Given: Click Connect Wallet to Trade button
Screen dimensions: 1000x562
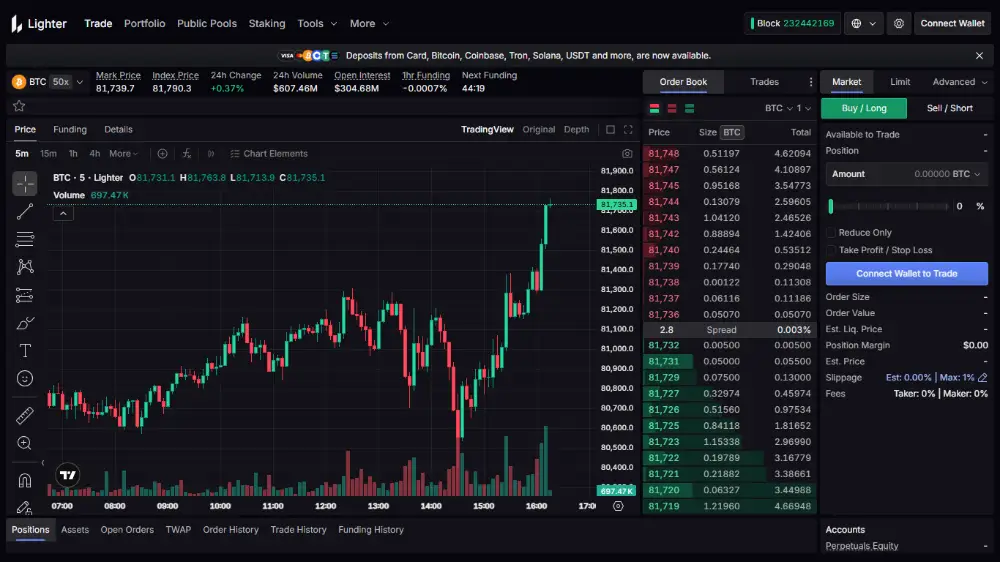Looking at the screenshot, I should 906,274.
